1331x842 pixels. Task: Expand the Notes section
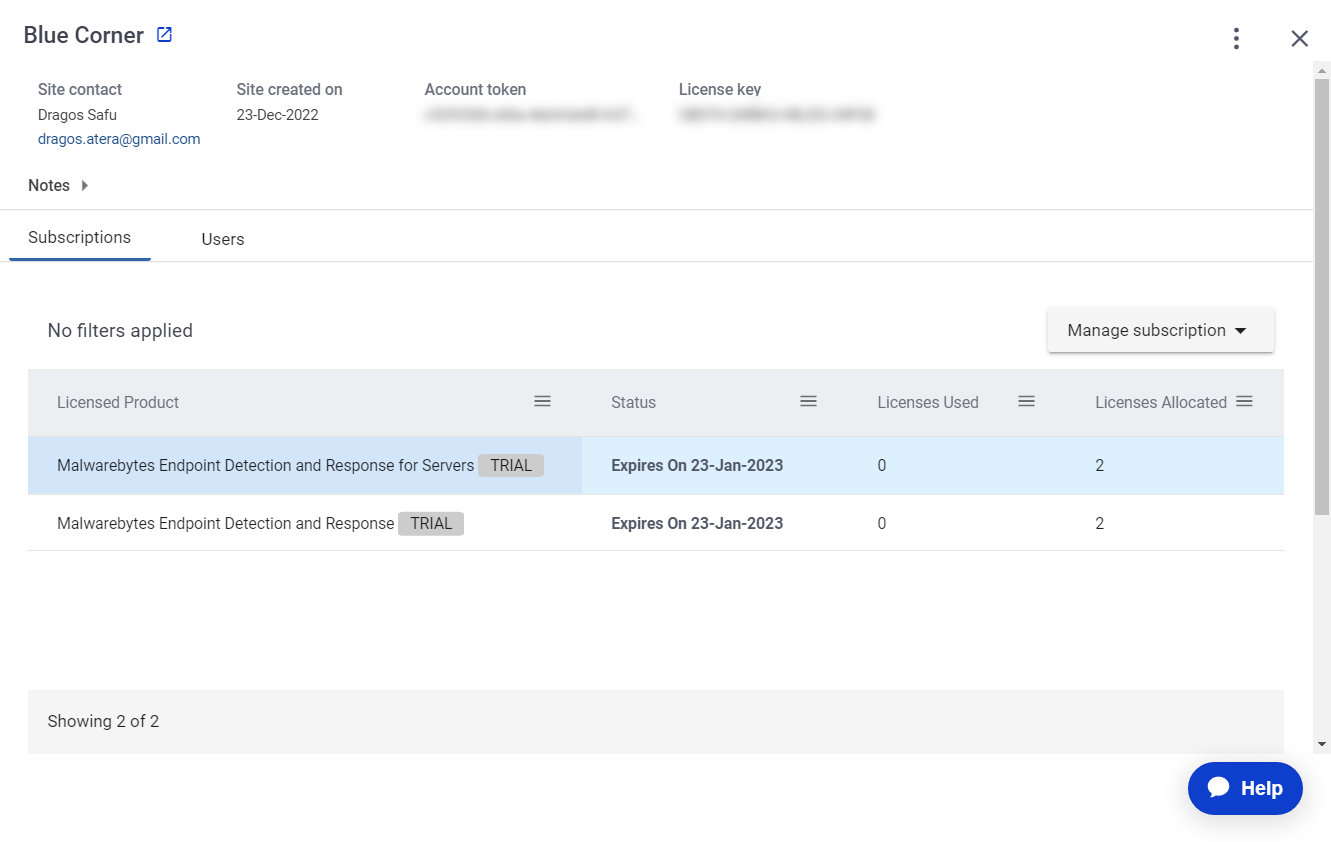click(58, 185)
